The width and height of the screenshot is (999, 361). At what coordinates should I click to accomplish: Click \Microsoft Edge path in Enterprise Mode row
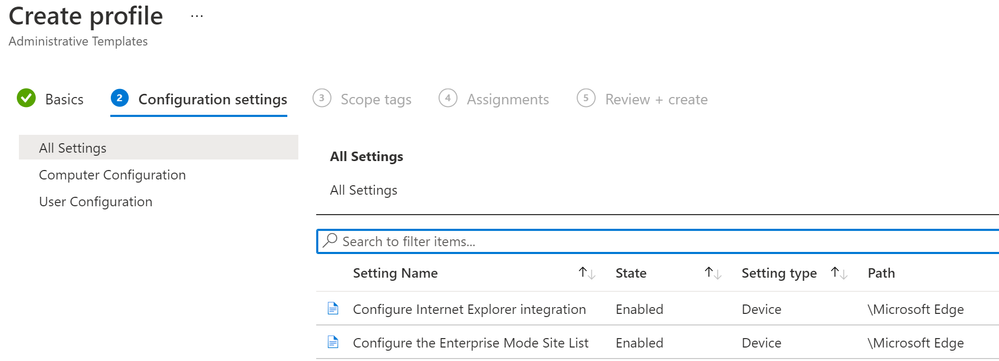(916, 343)
